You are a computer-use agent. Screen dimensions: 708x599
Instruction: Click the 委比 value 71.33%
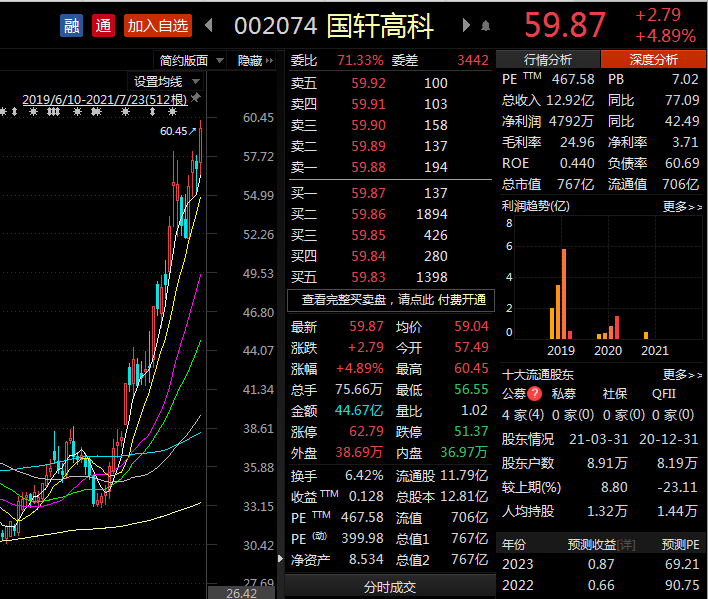point(360,60)
